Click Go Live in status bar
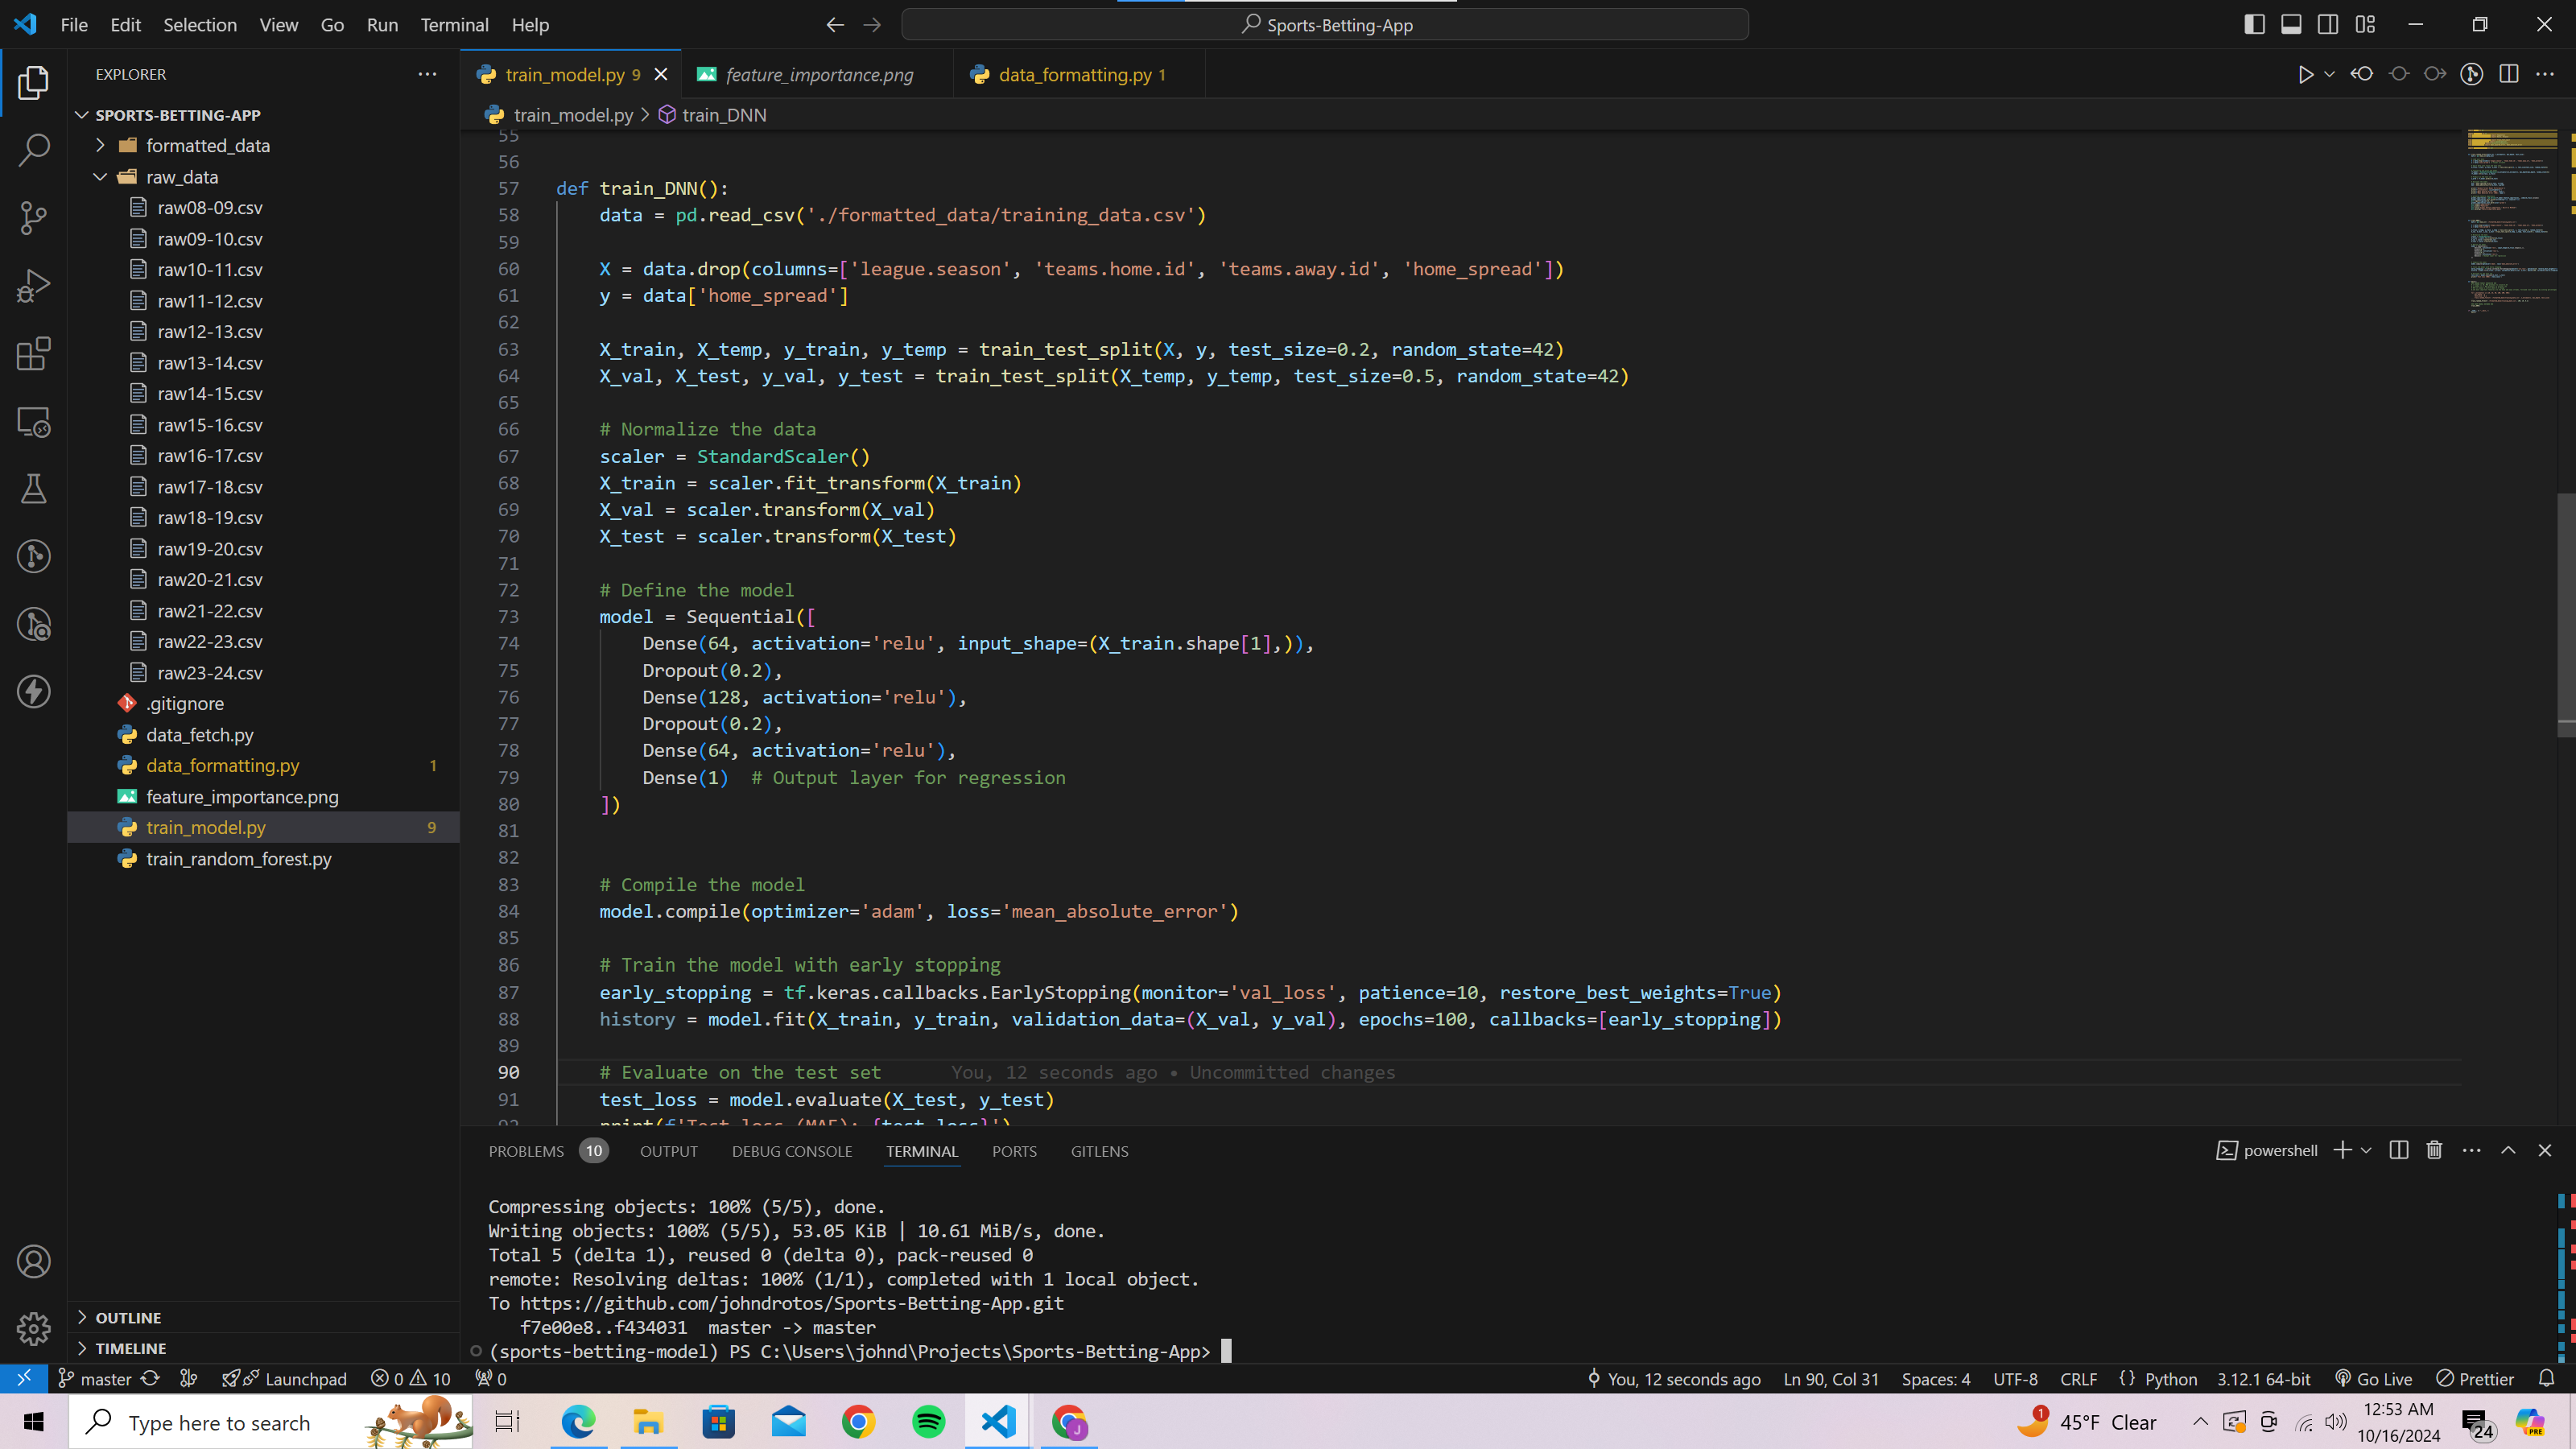Viewport: 2576px width, 1449px height. pos(2374,1379)
